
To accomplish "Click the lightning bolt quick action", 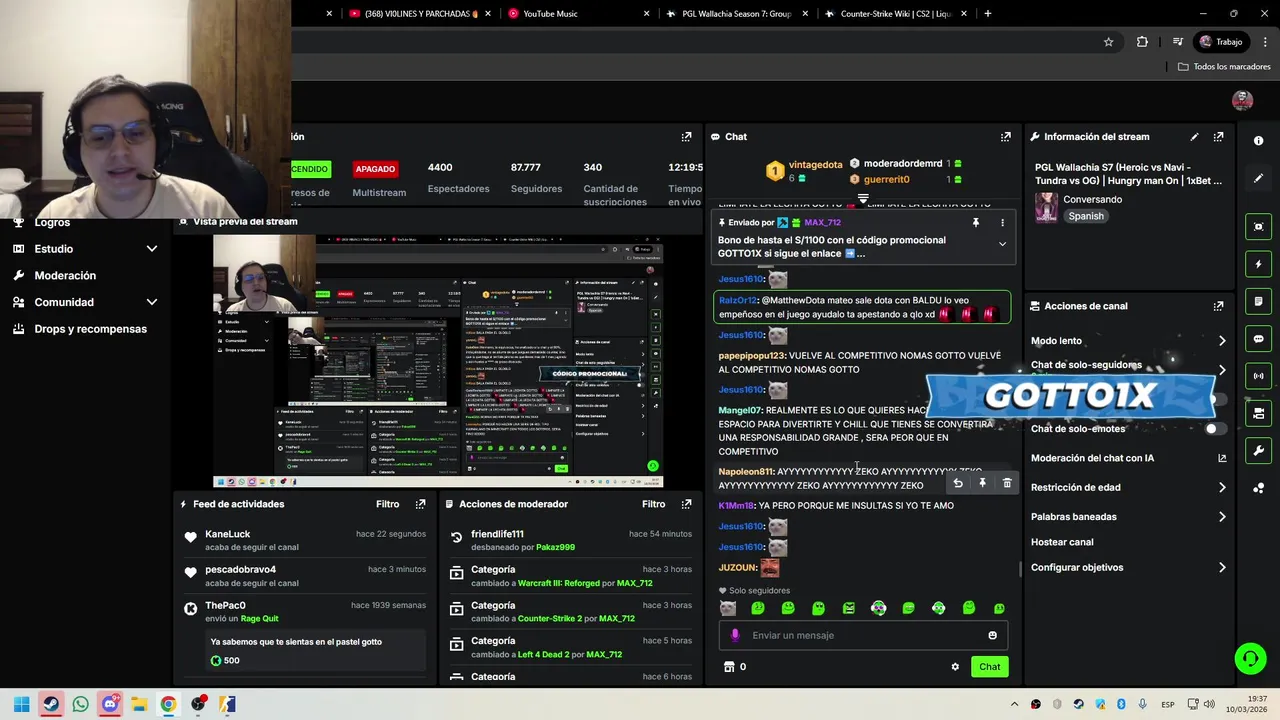I will click(1258, 264).
